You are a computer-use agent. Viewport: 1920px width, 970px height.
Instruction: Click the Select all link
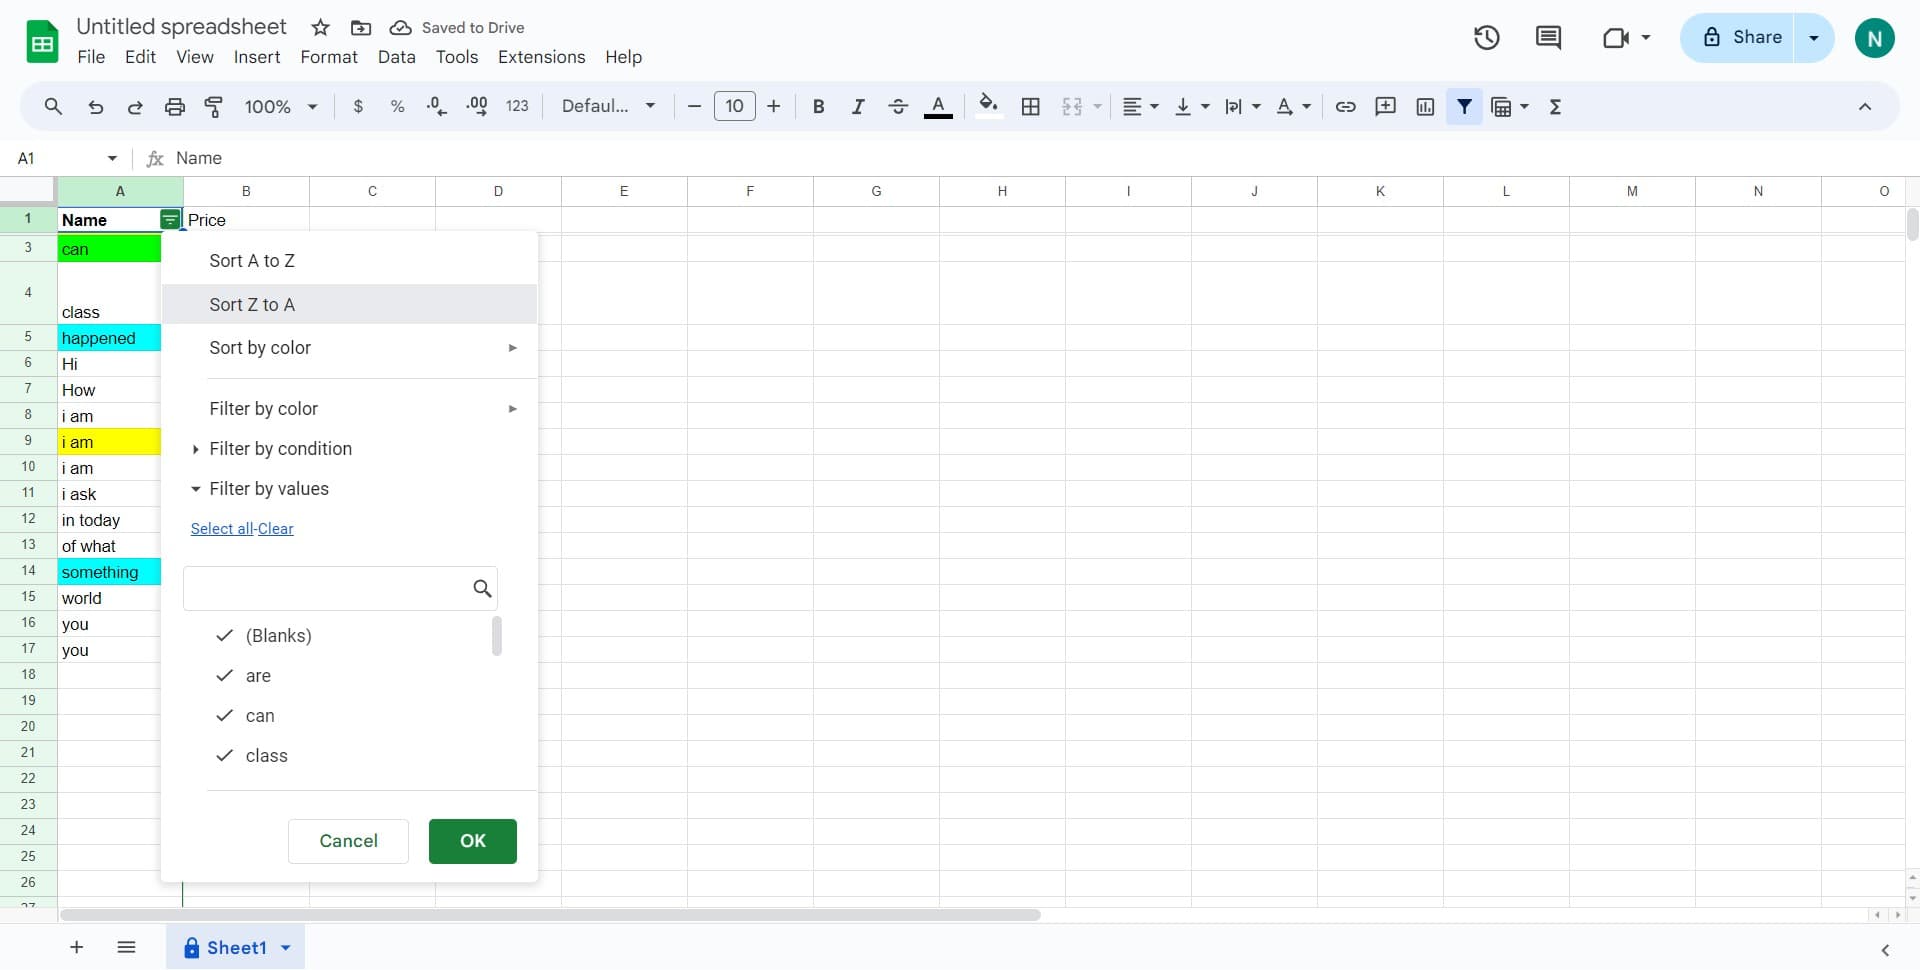(221, 529)
